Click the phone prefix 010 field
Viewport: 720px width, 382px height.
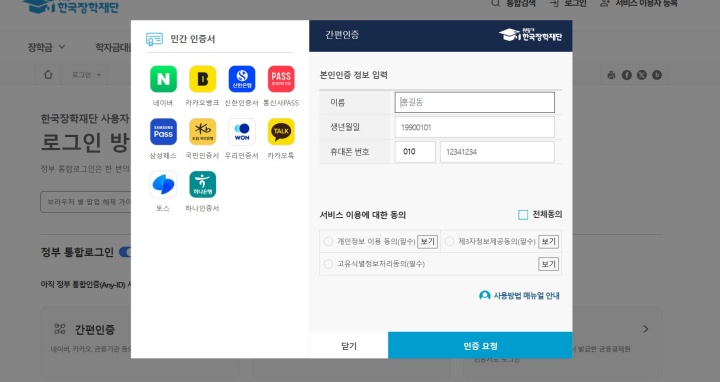tap(415, 152)
